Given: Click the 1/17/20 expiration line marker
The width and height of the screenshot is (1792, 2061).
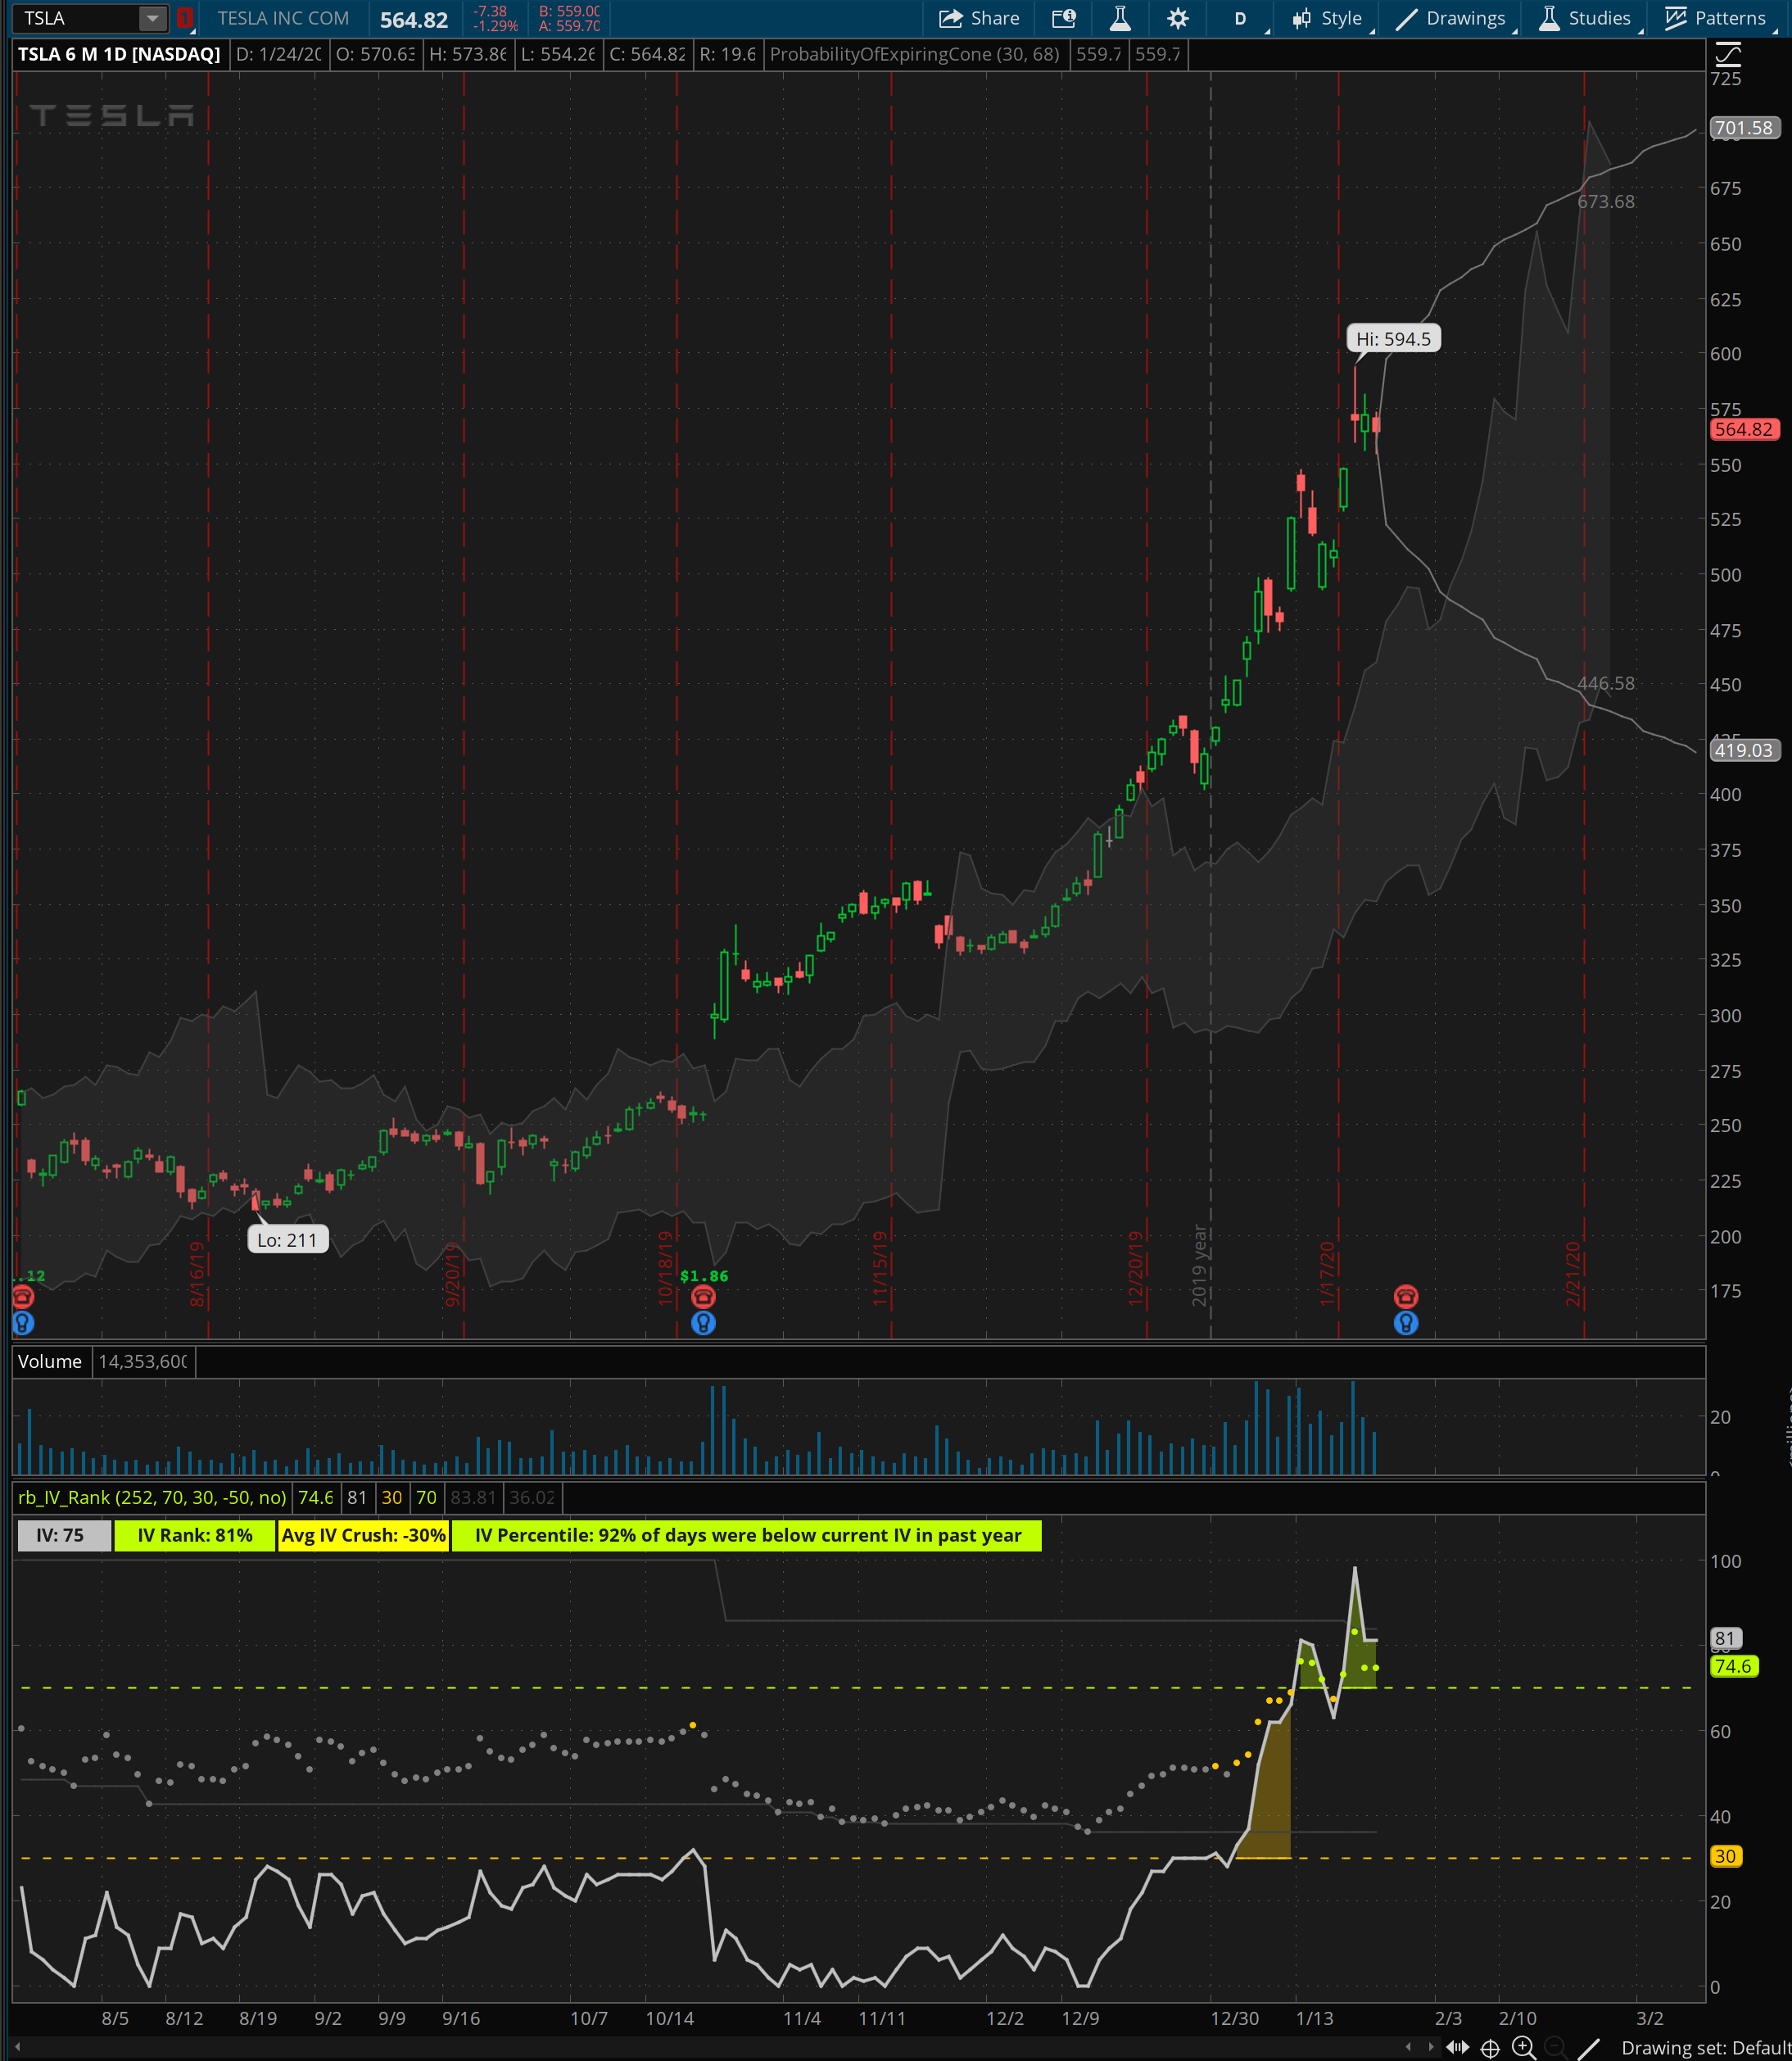Looking at the screenshot, I should 1327,1273.
